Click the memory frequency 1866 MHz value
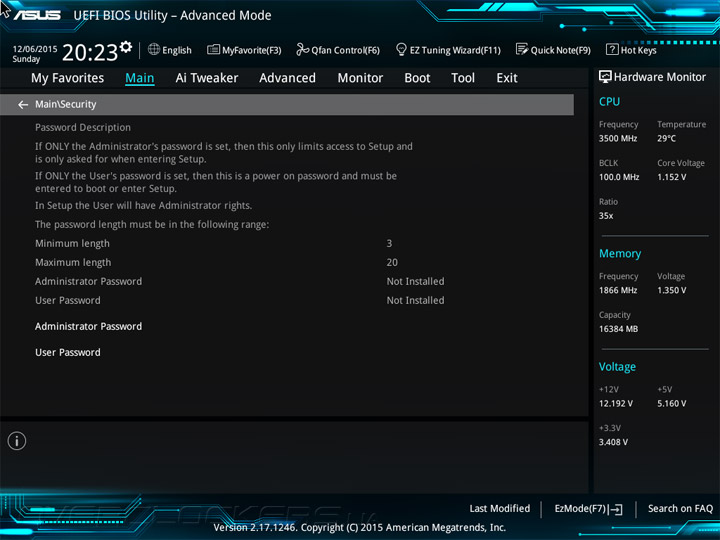 [618, 290]
